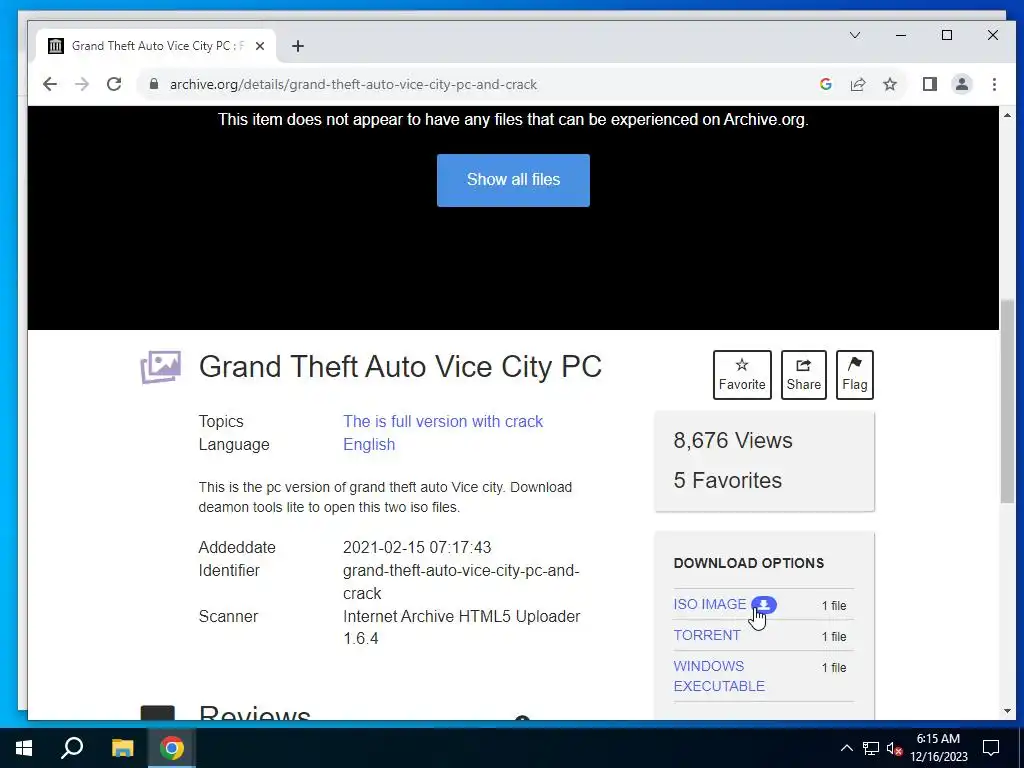Click the item mediatype image icon
1024x768 pixels.
coord(161,367)
